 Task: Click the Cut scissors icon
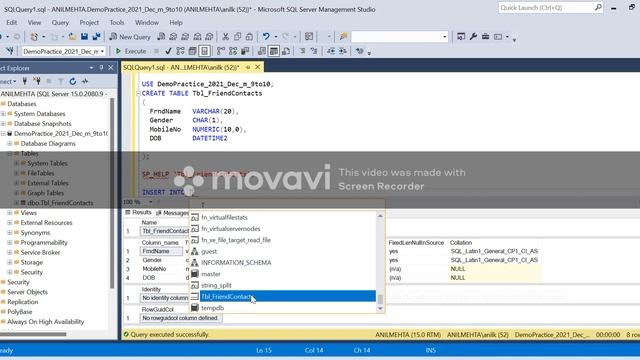click(225, 37)
